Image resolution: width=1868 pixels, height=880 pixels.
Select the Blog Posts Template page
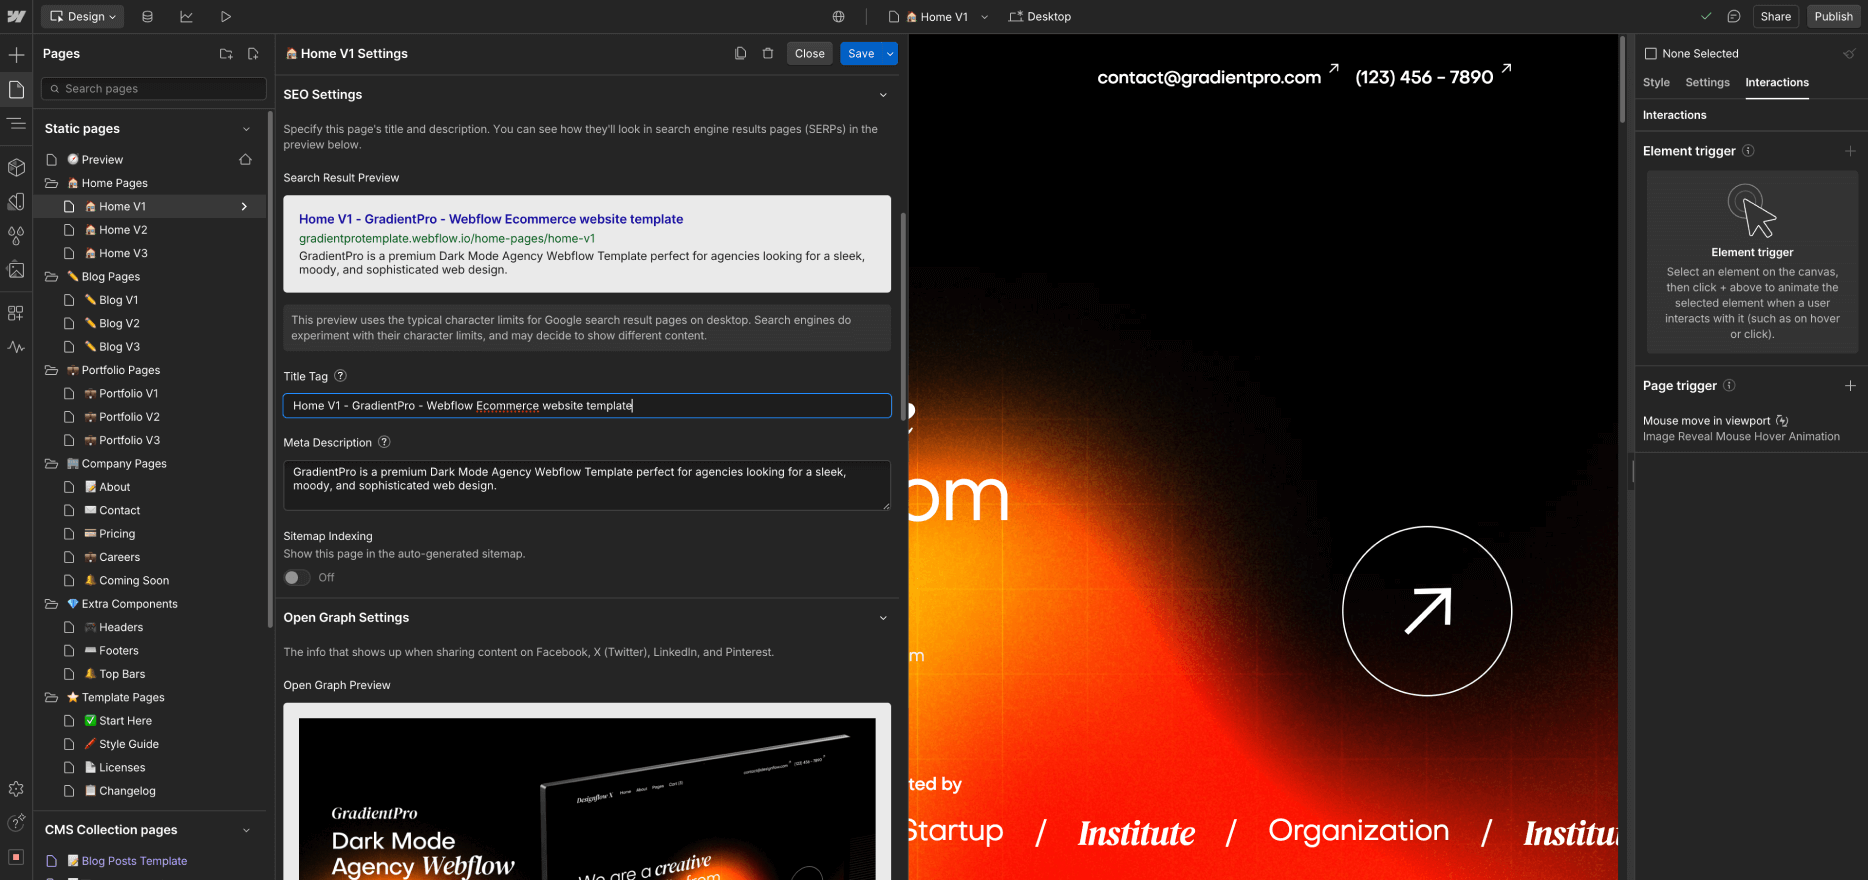134,861
